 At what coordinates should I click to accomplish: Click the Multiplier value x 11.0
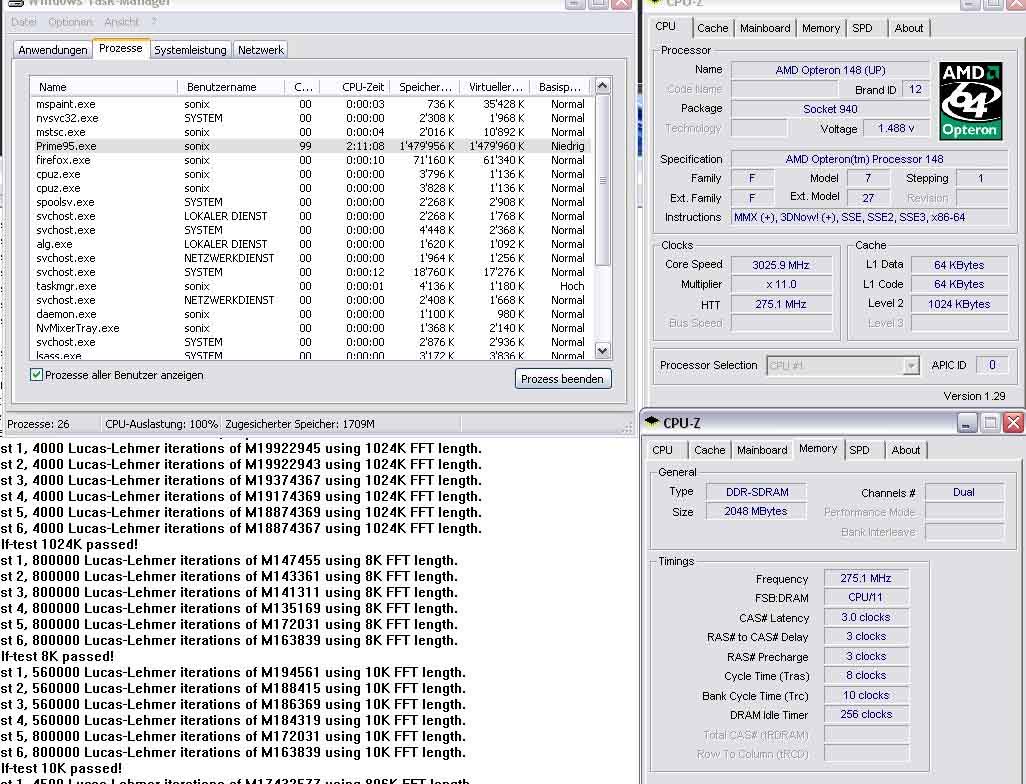[781, 284]
